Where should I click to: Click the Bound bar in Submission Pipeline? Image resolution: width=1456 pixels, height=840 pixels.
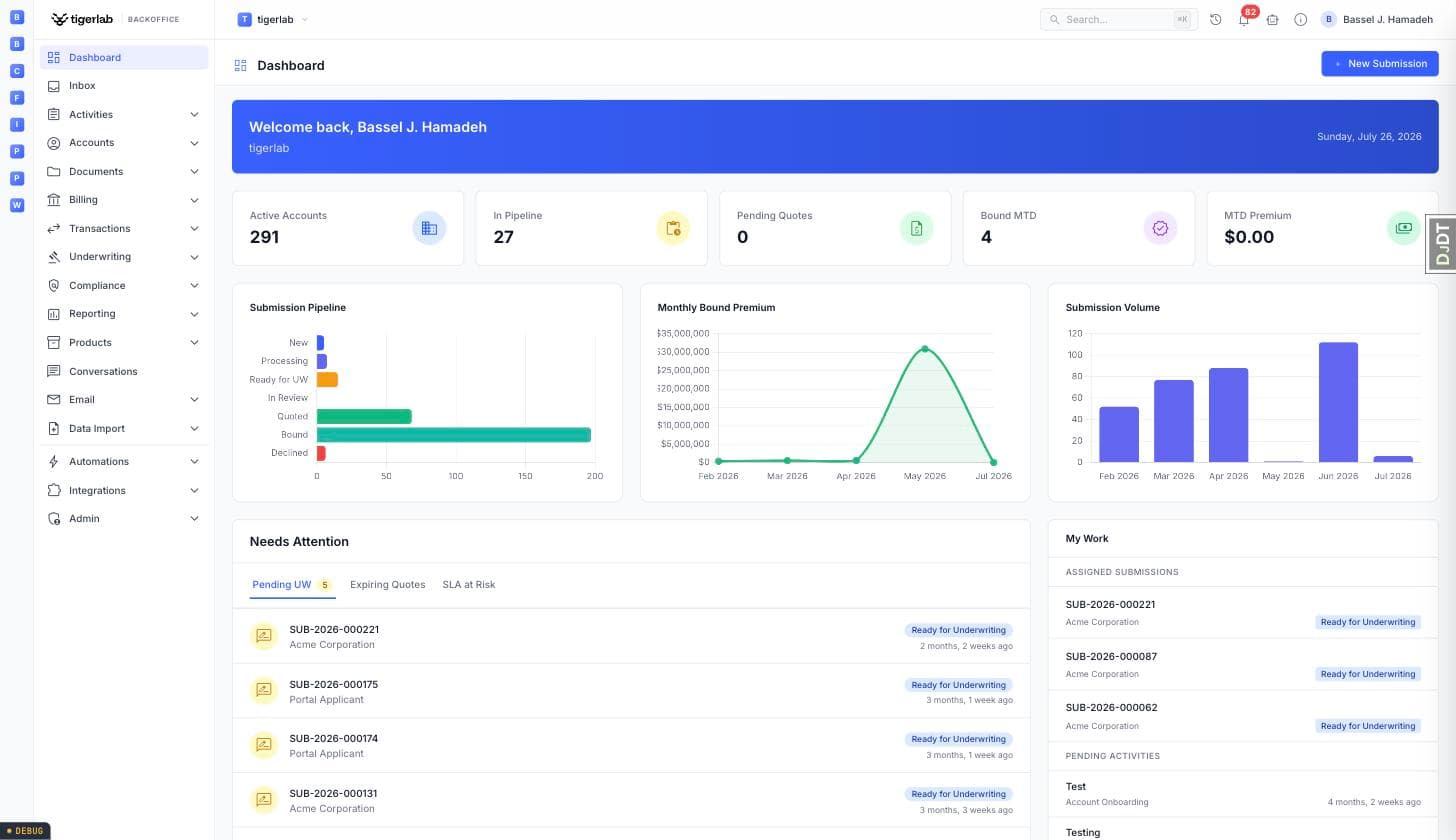(x=454, y=435)
